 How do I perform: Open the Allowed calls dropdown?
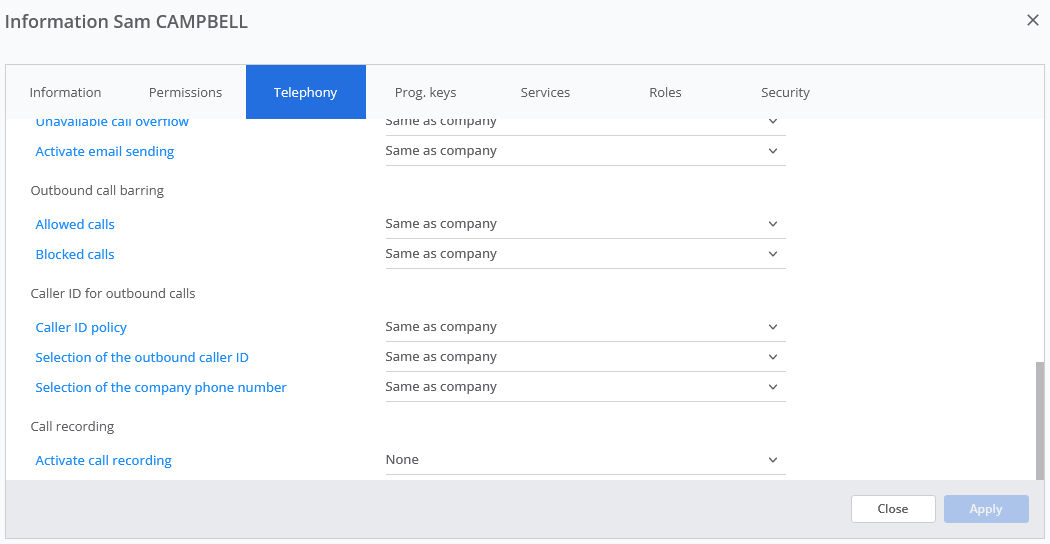585,224
